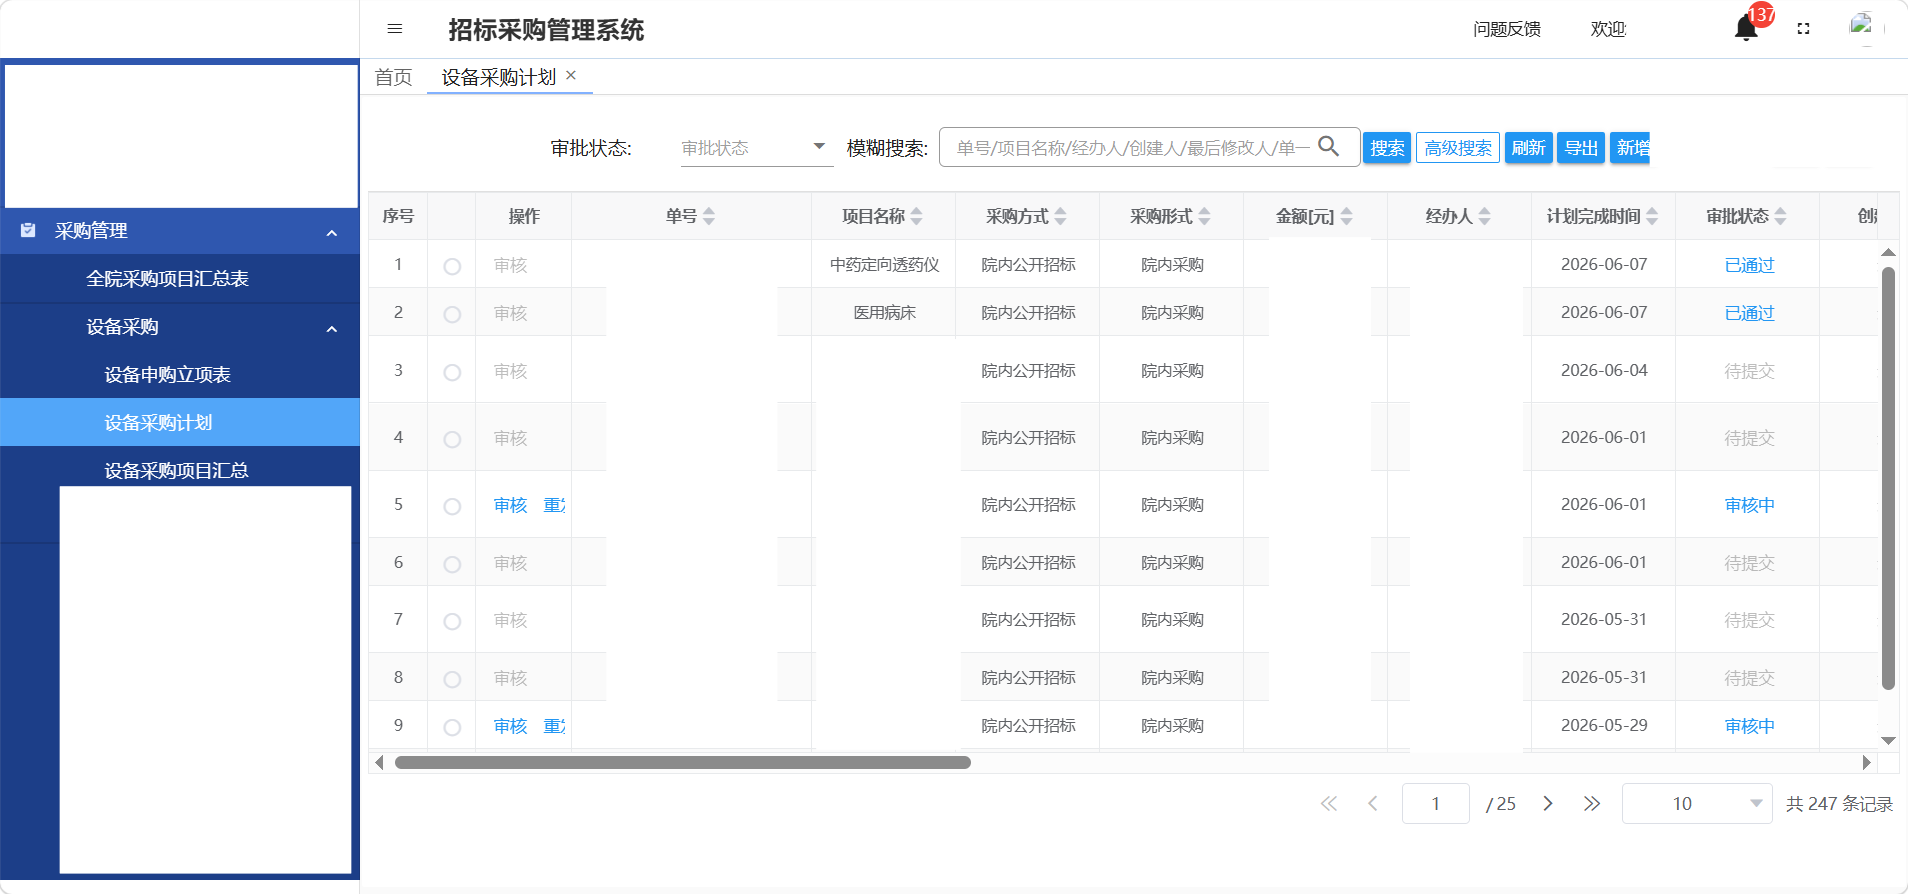Go to the last page with double-arrow icon
The image size is (1908, 894).
pos(1592,803)
